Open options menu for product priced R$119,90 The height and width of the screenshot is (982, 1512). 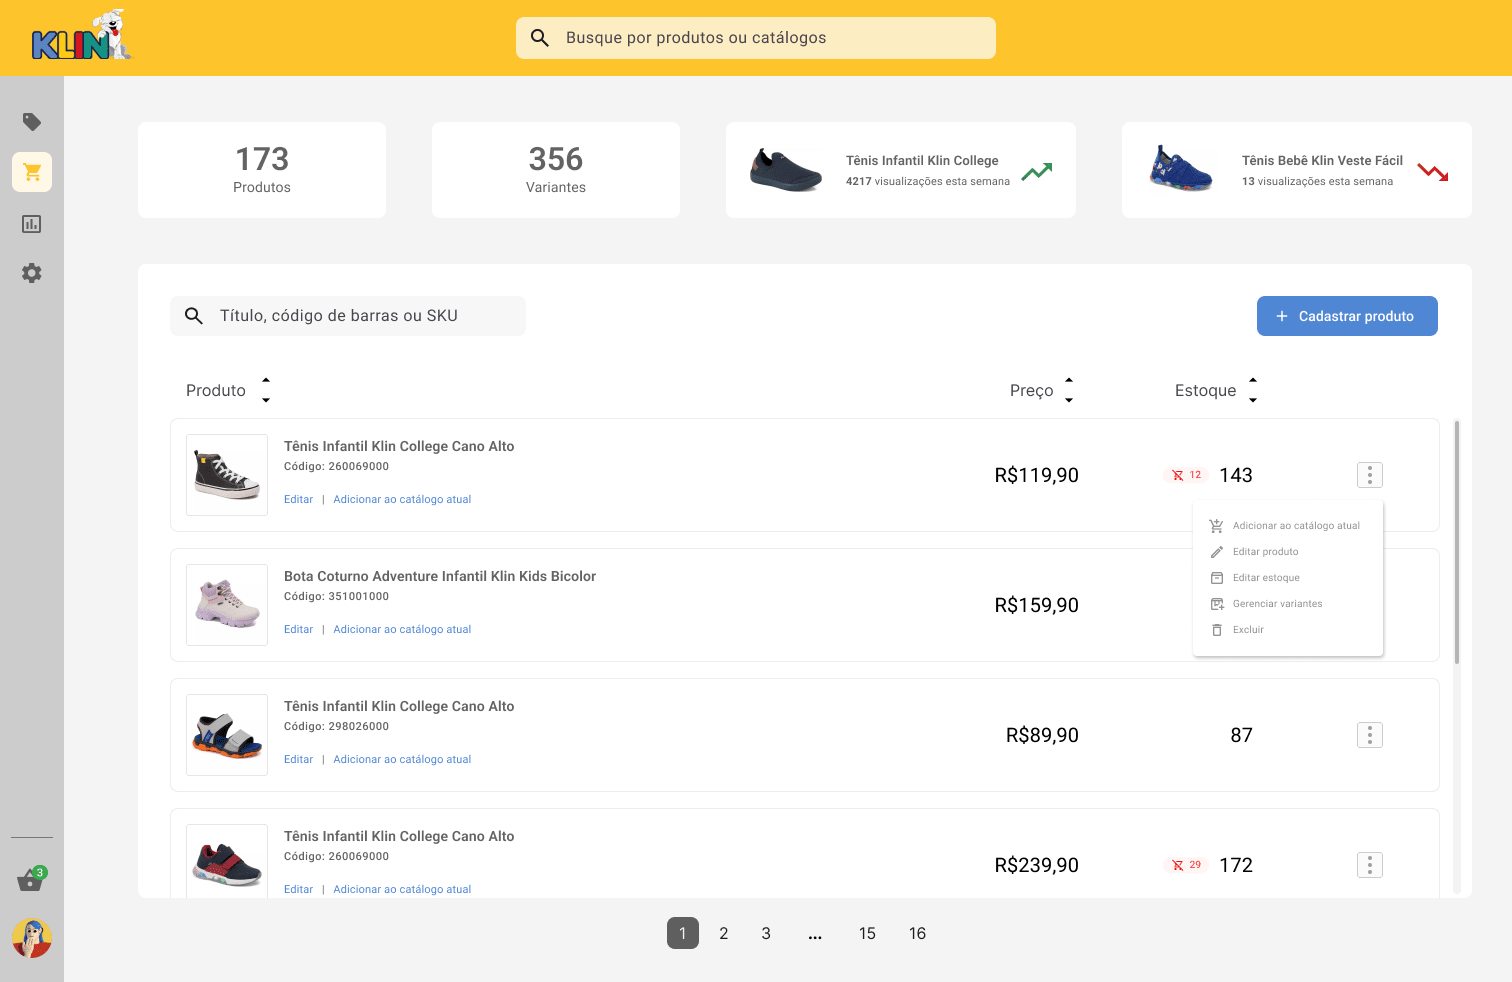pos(1370,475)
